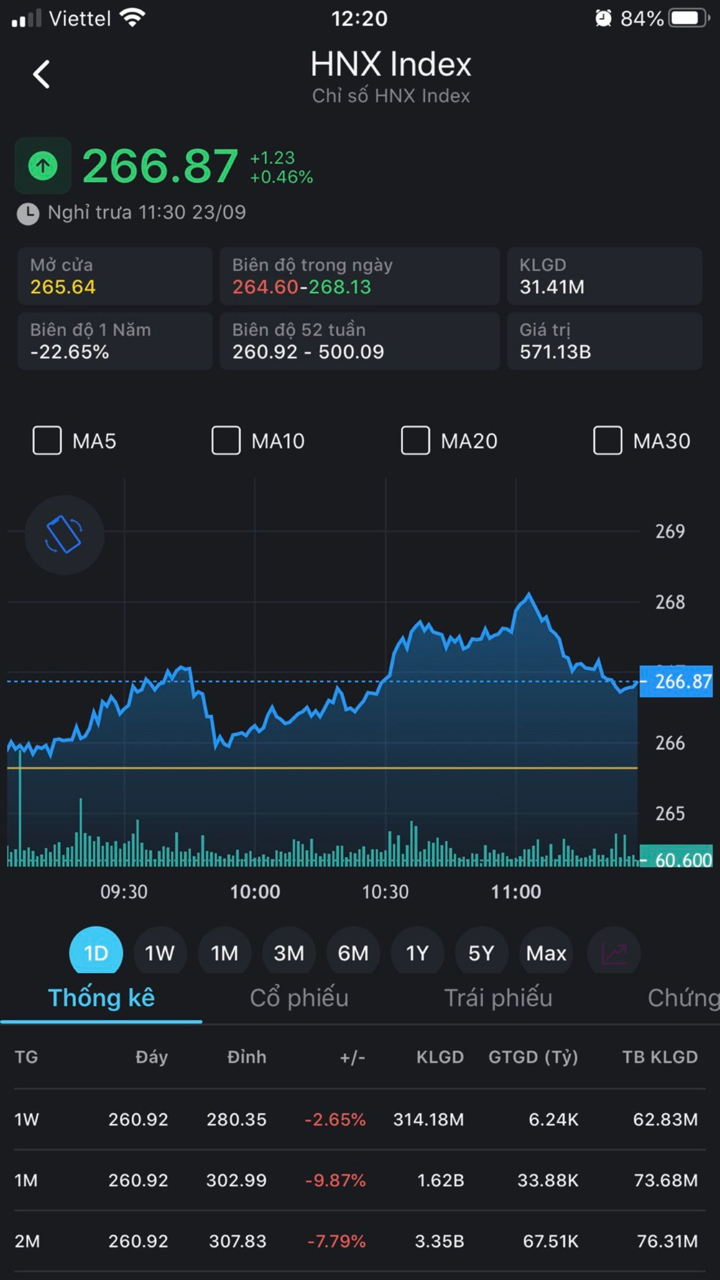This screenshot has height=1280, width=720.
Task: Tap the battery icon in status bar
Action: 689,18
